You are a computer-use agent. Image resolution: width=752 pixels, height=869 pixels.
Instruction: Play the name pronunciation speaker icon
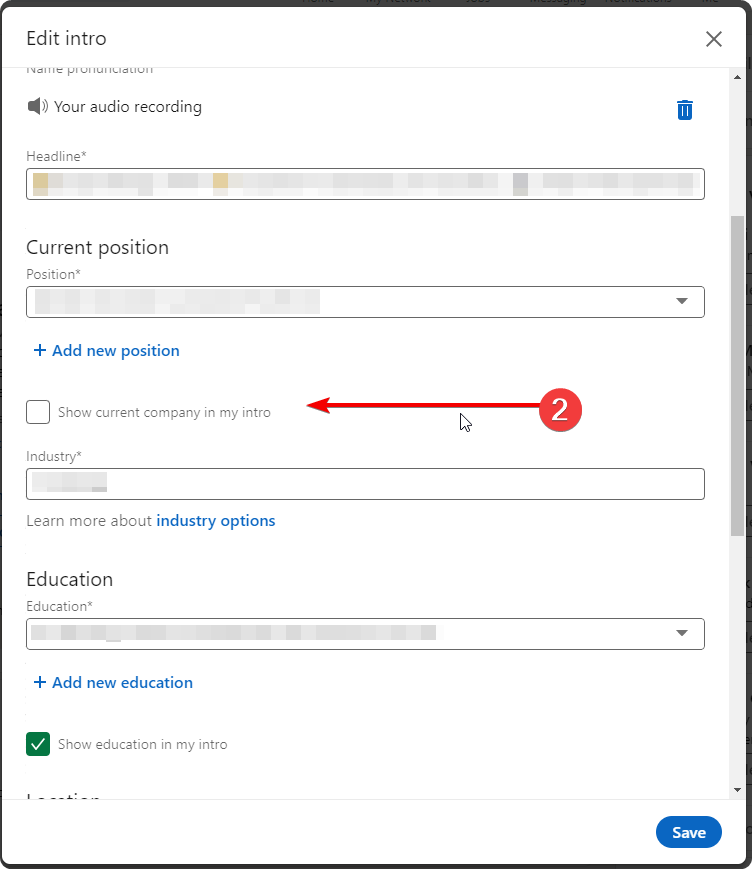[x=38, y=106]
